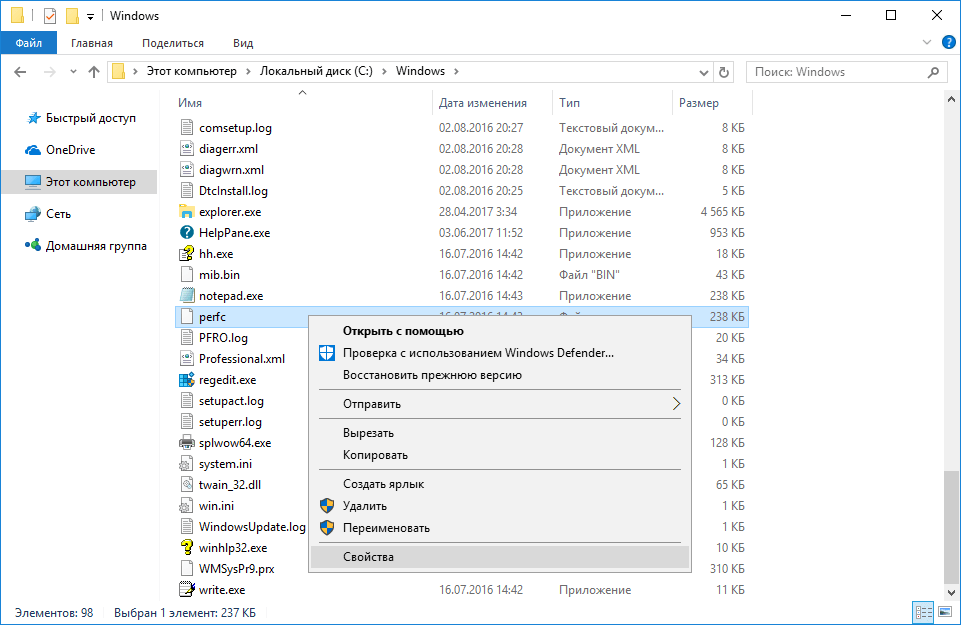
Task: Open the Вид ribbon tab
Action: (x=243, y=43)
